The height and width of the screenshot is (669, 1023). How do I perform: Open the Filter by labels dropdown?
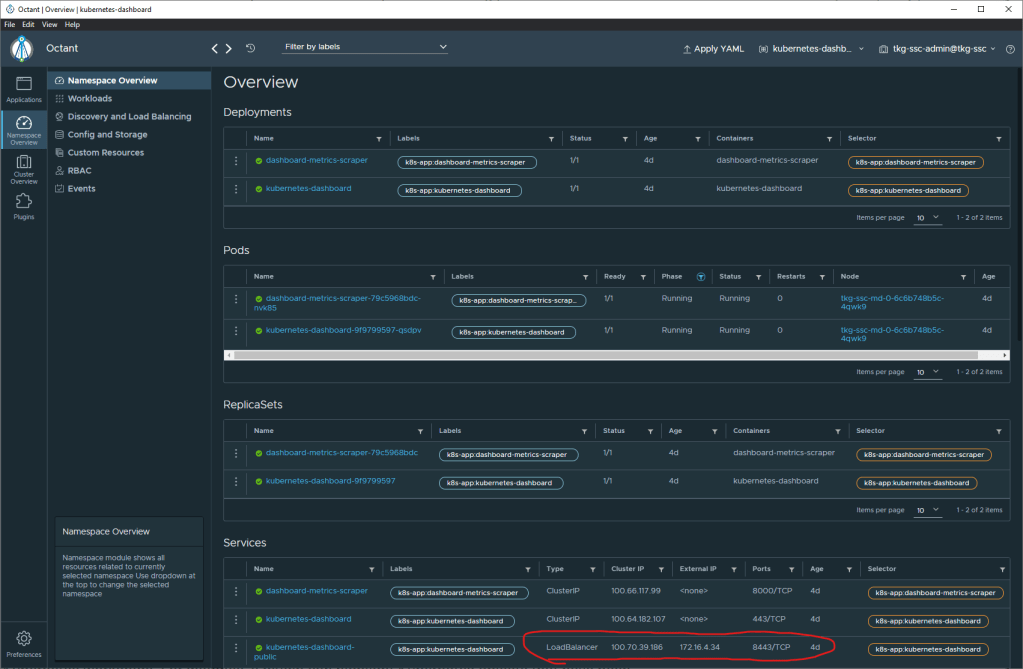[365, 47]
